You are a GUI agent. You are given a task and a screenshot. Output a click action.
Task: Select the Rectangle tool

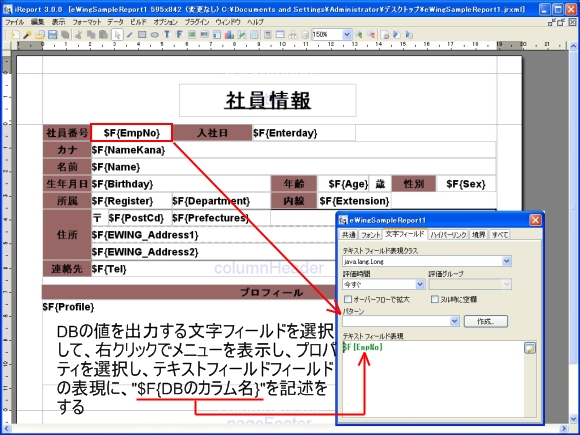142,35
